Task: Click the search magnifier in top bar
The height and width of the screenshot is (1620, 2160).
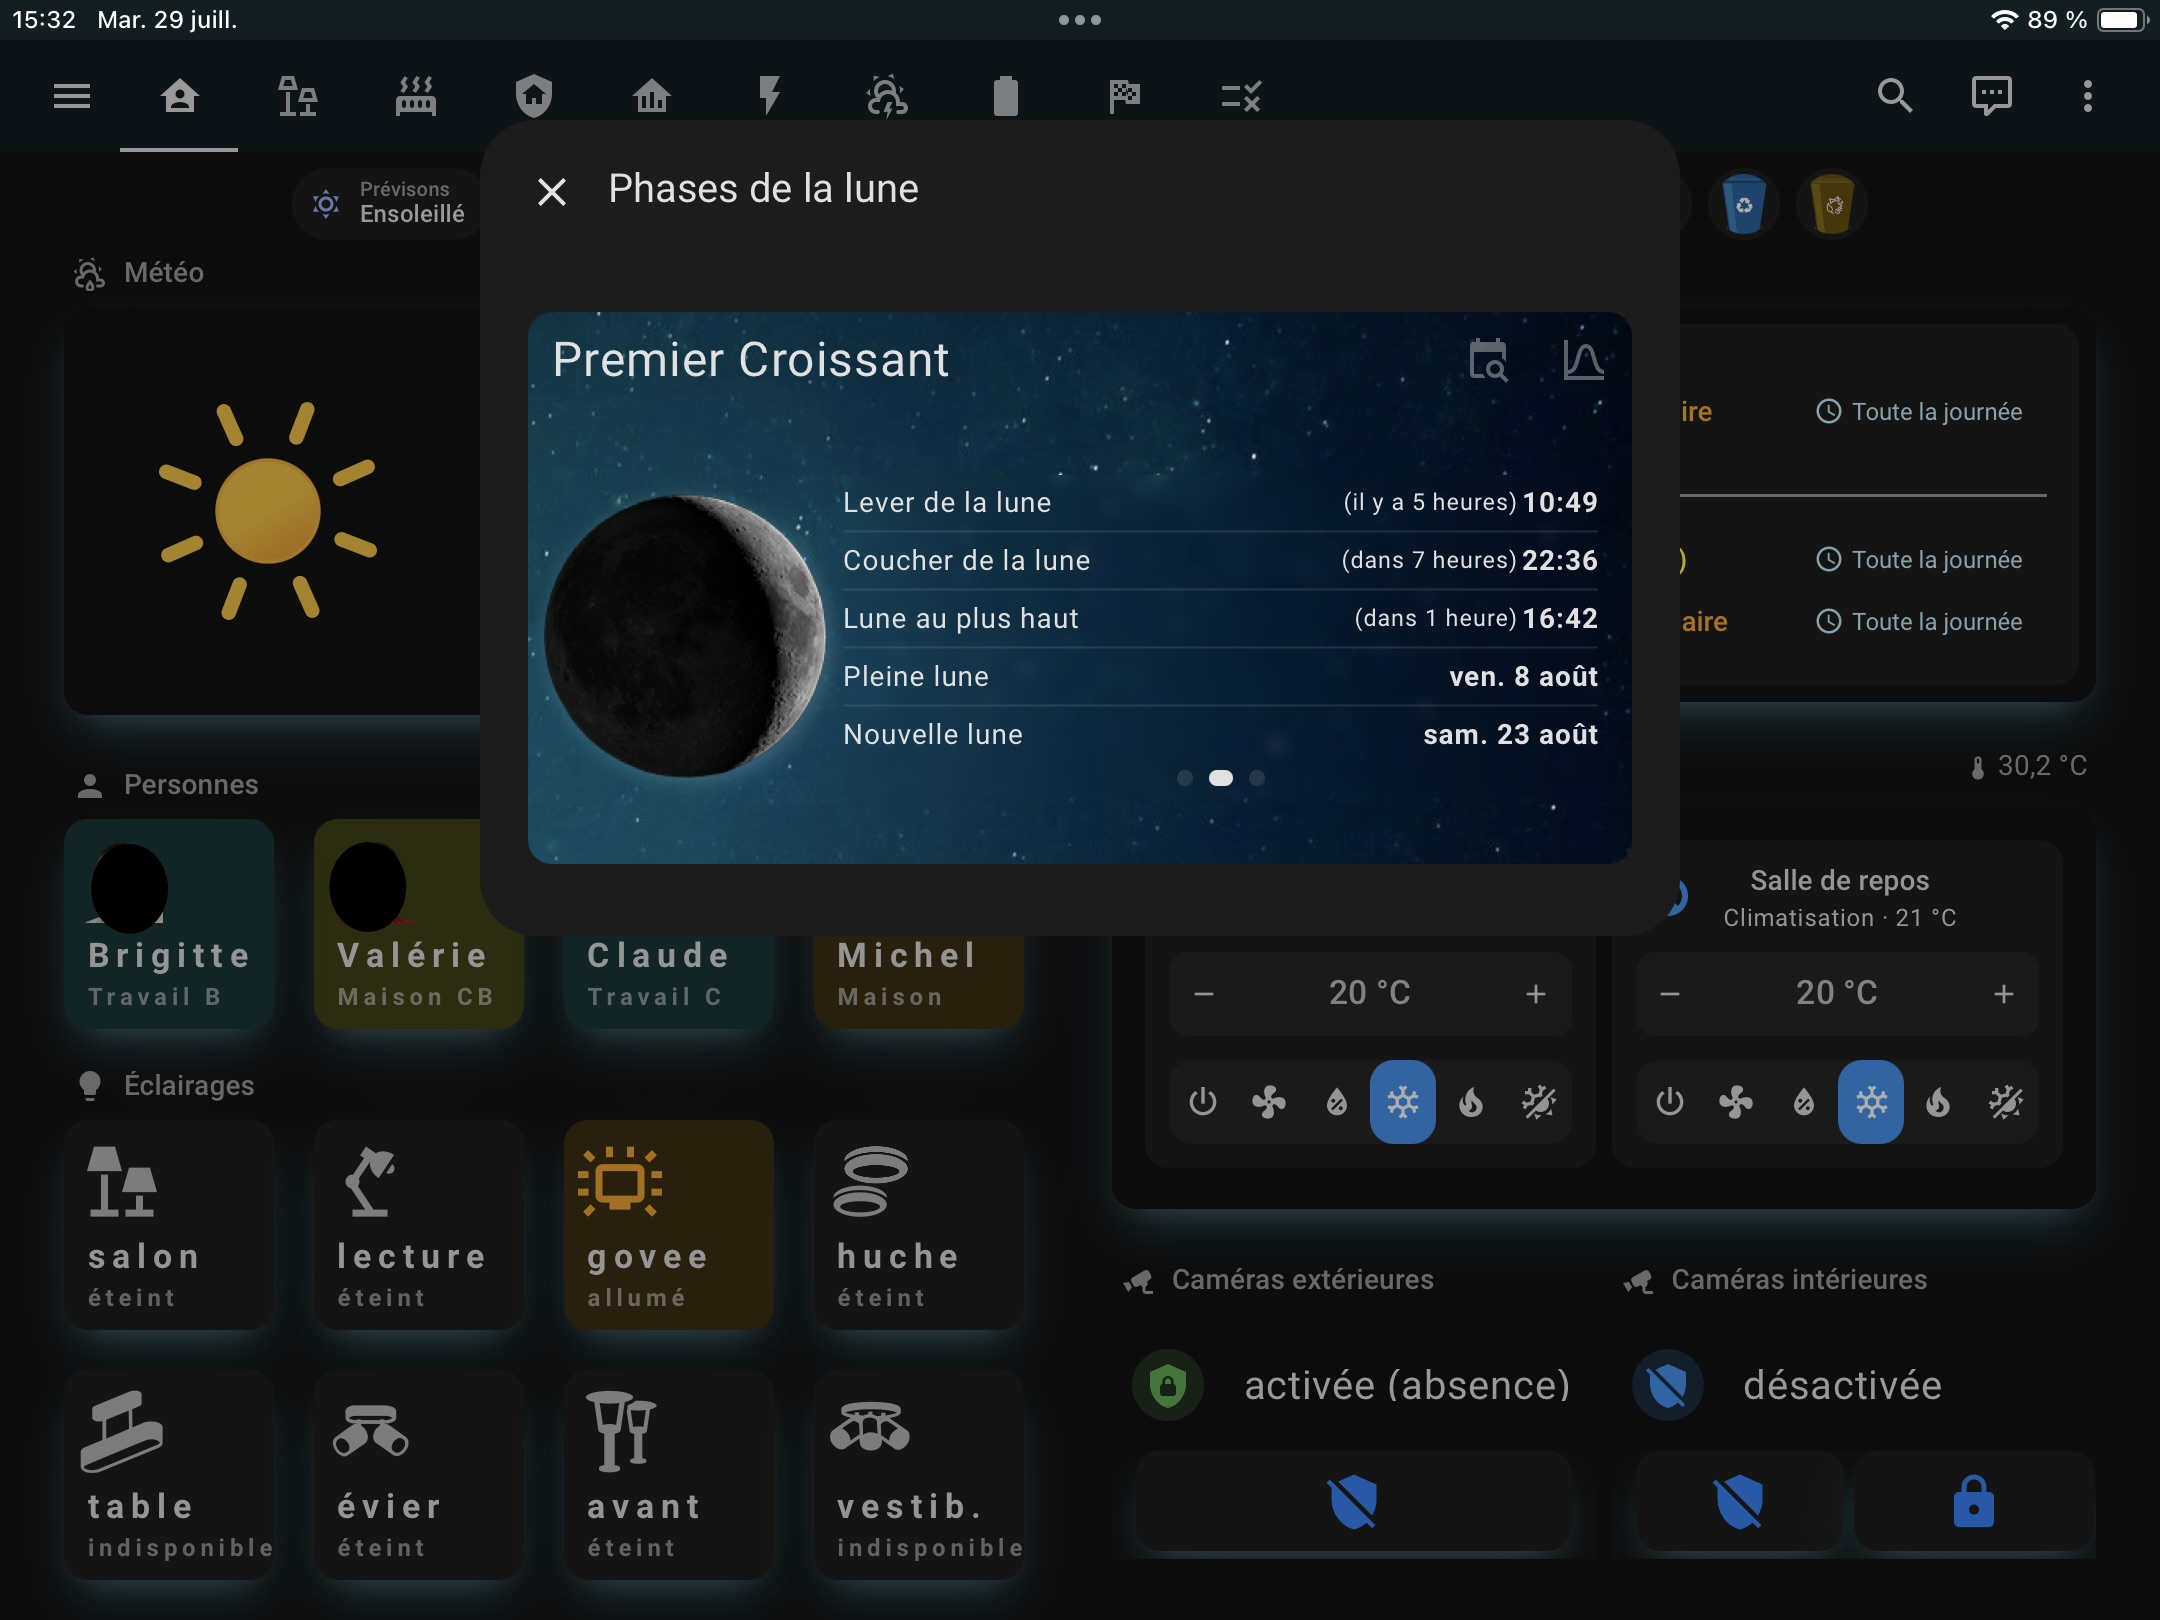Action: (x=1894, y=96)
